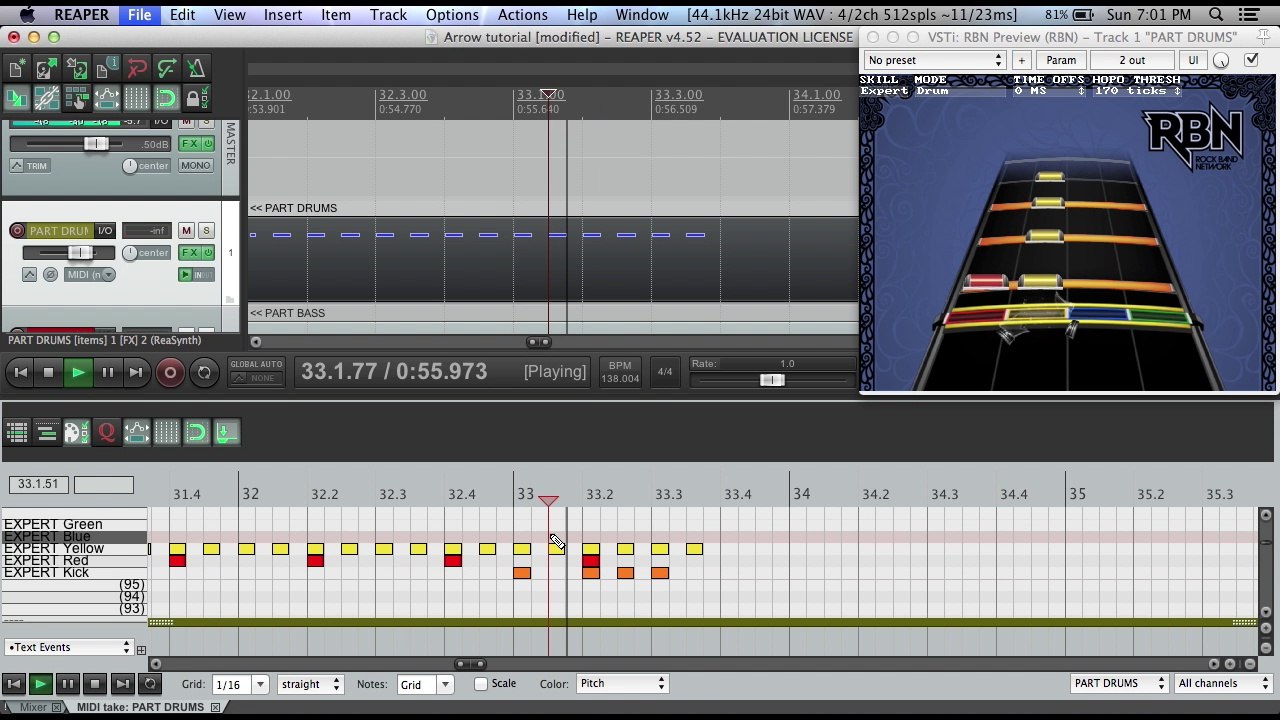The height and width of the screenshot is (720, 1280).
Task: Click the New project toolbar icon
Action: pos(17,68)
